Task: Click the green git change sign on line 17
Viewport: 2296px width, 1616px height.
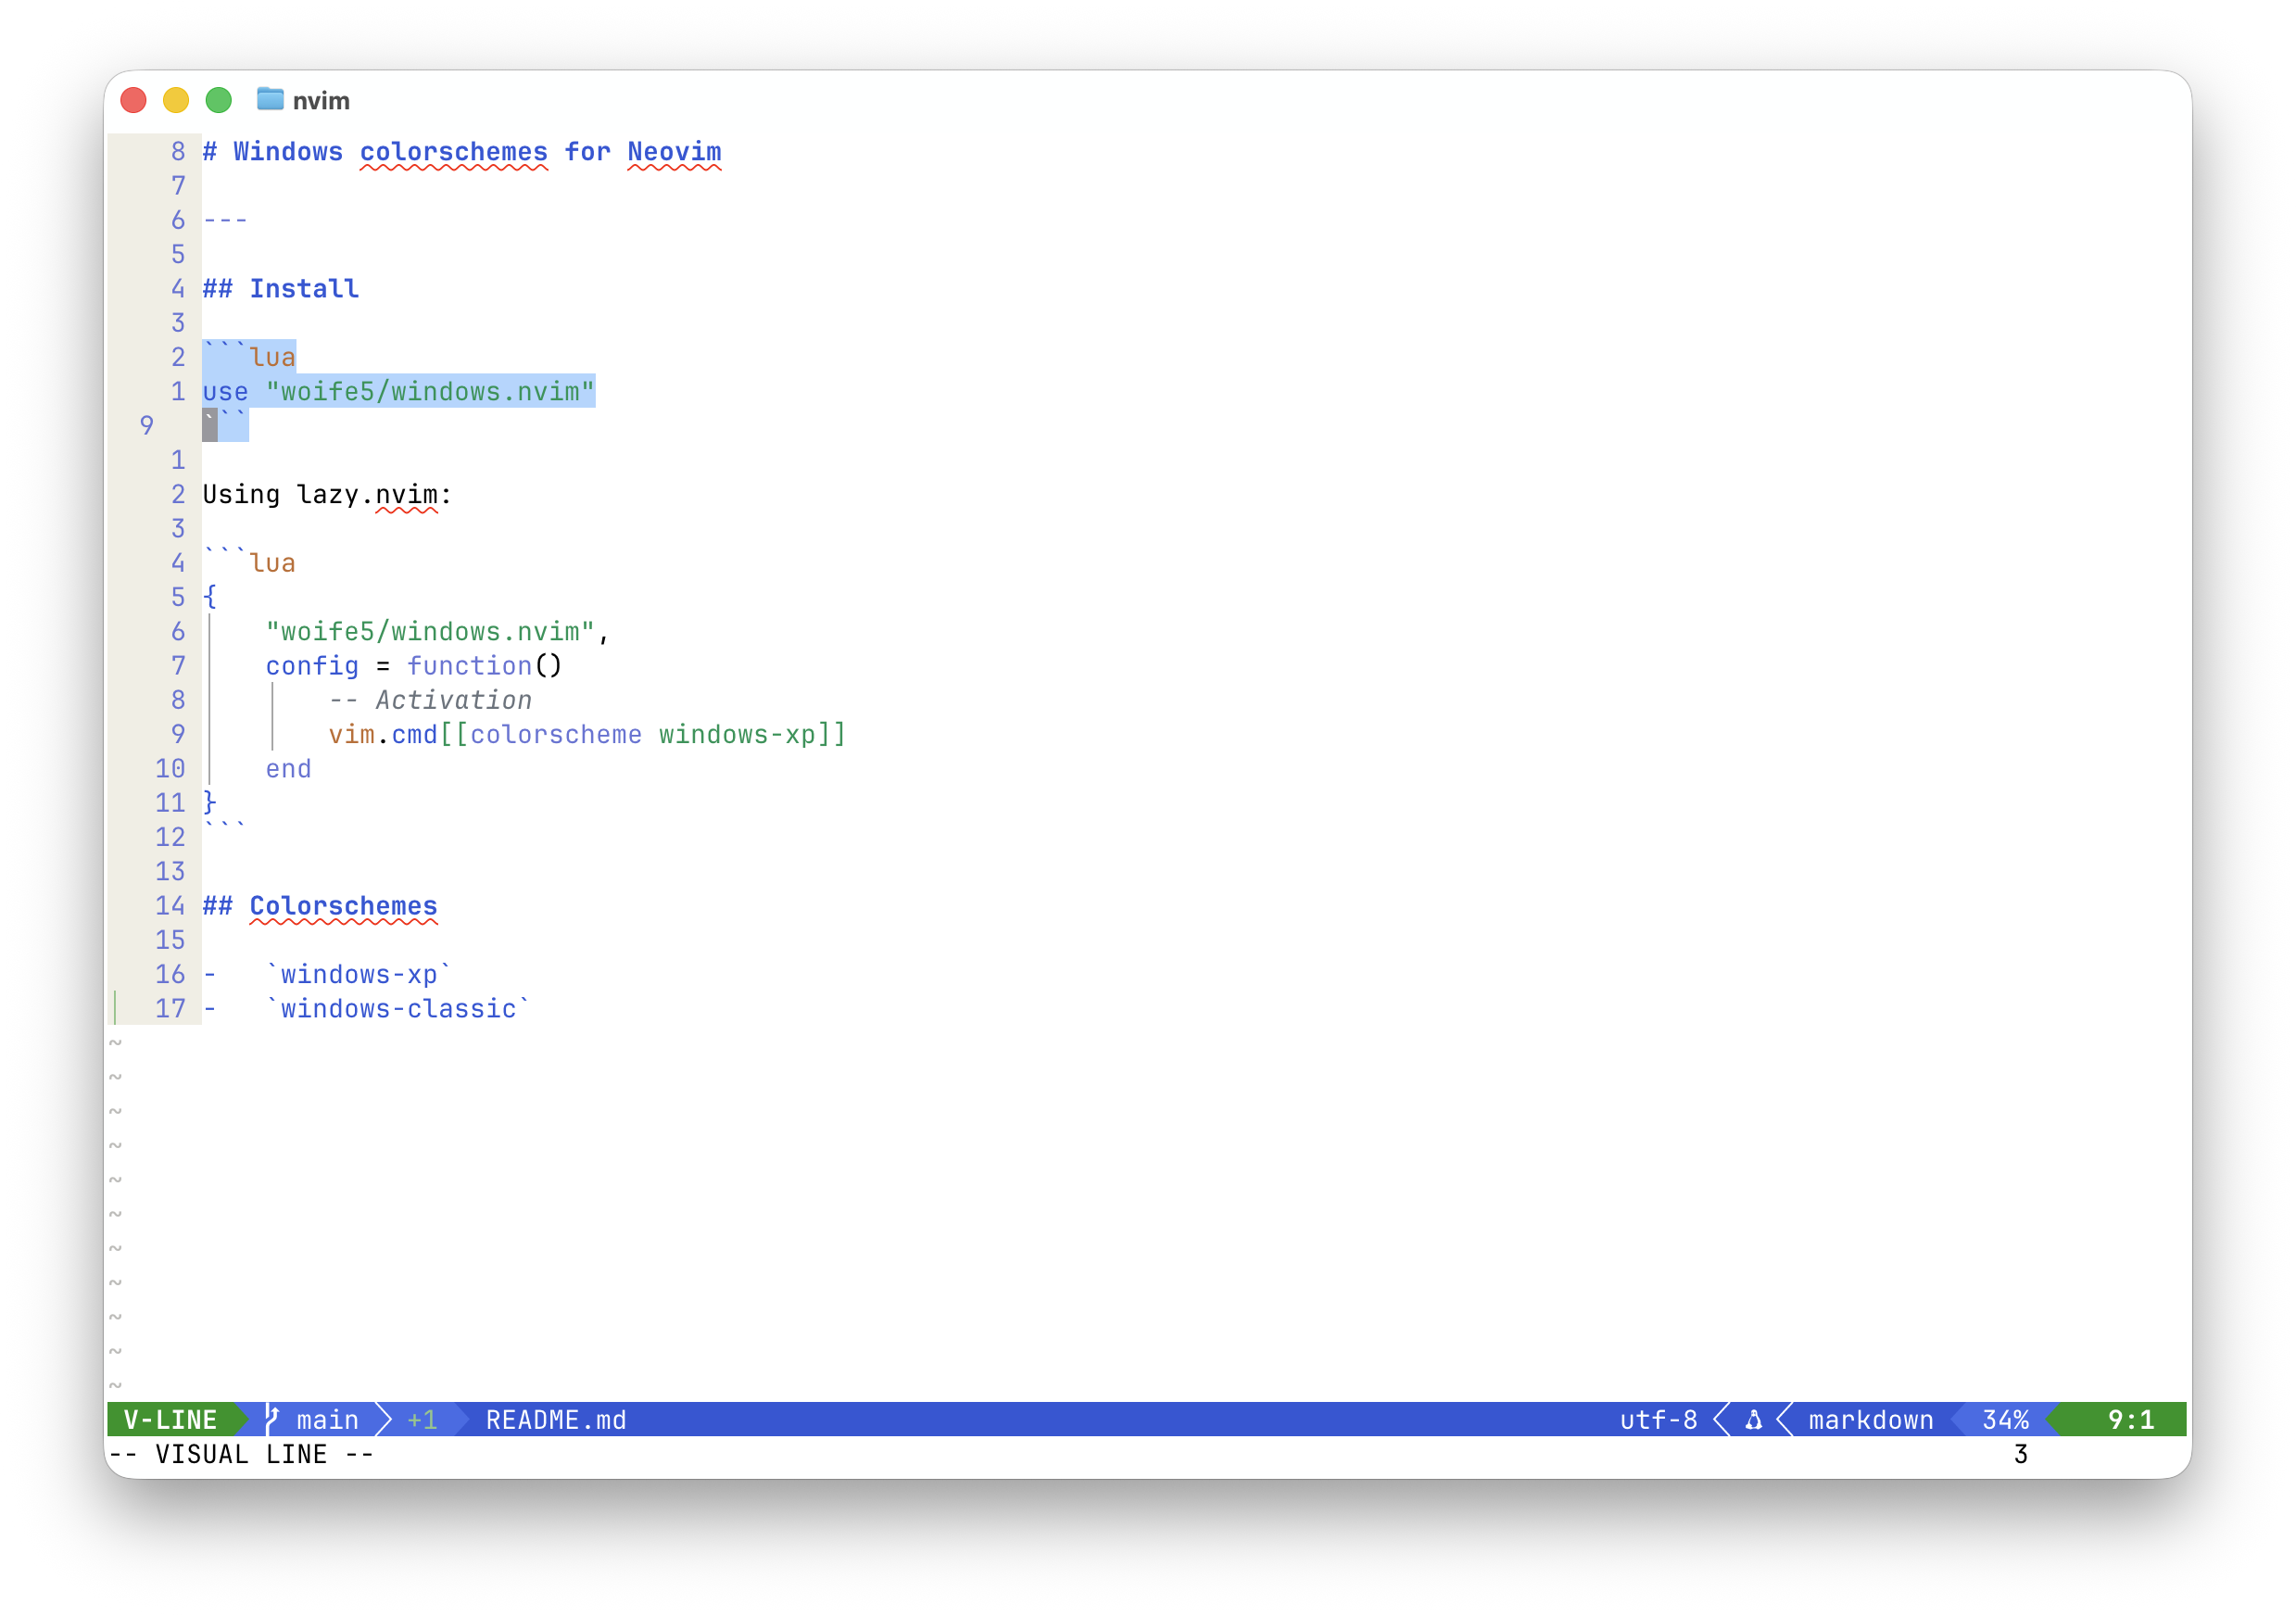Action: tap(115, 1008)
